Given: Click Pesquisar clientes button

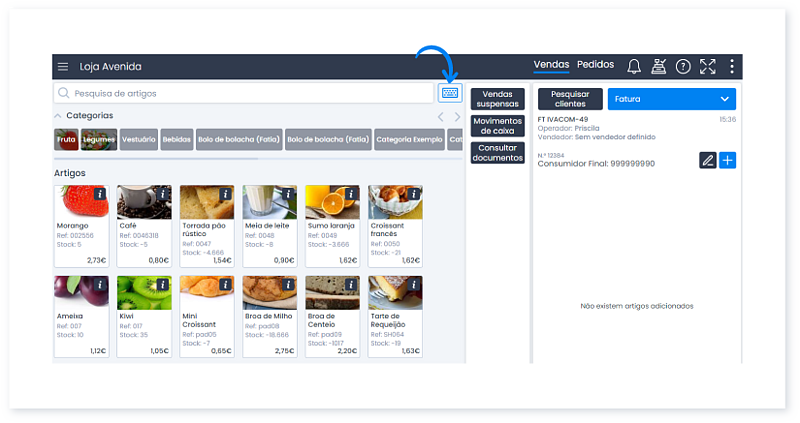Looking at the screenshot, I should (570, 99).
